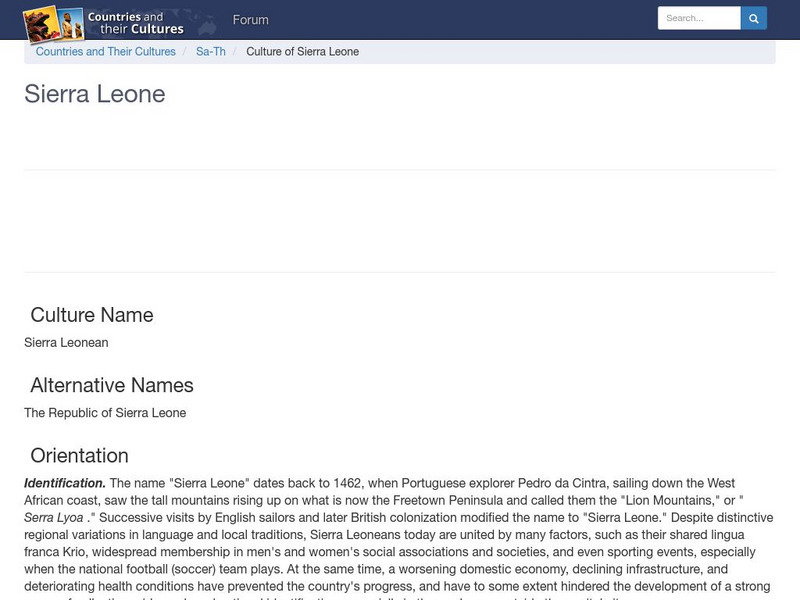This screenshot has height=600, width=800.
Task: Click the Alternative Names section heading
Action: point(113,385)
